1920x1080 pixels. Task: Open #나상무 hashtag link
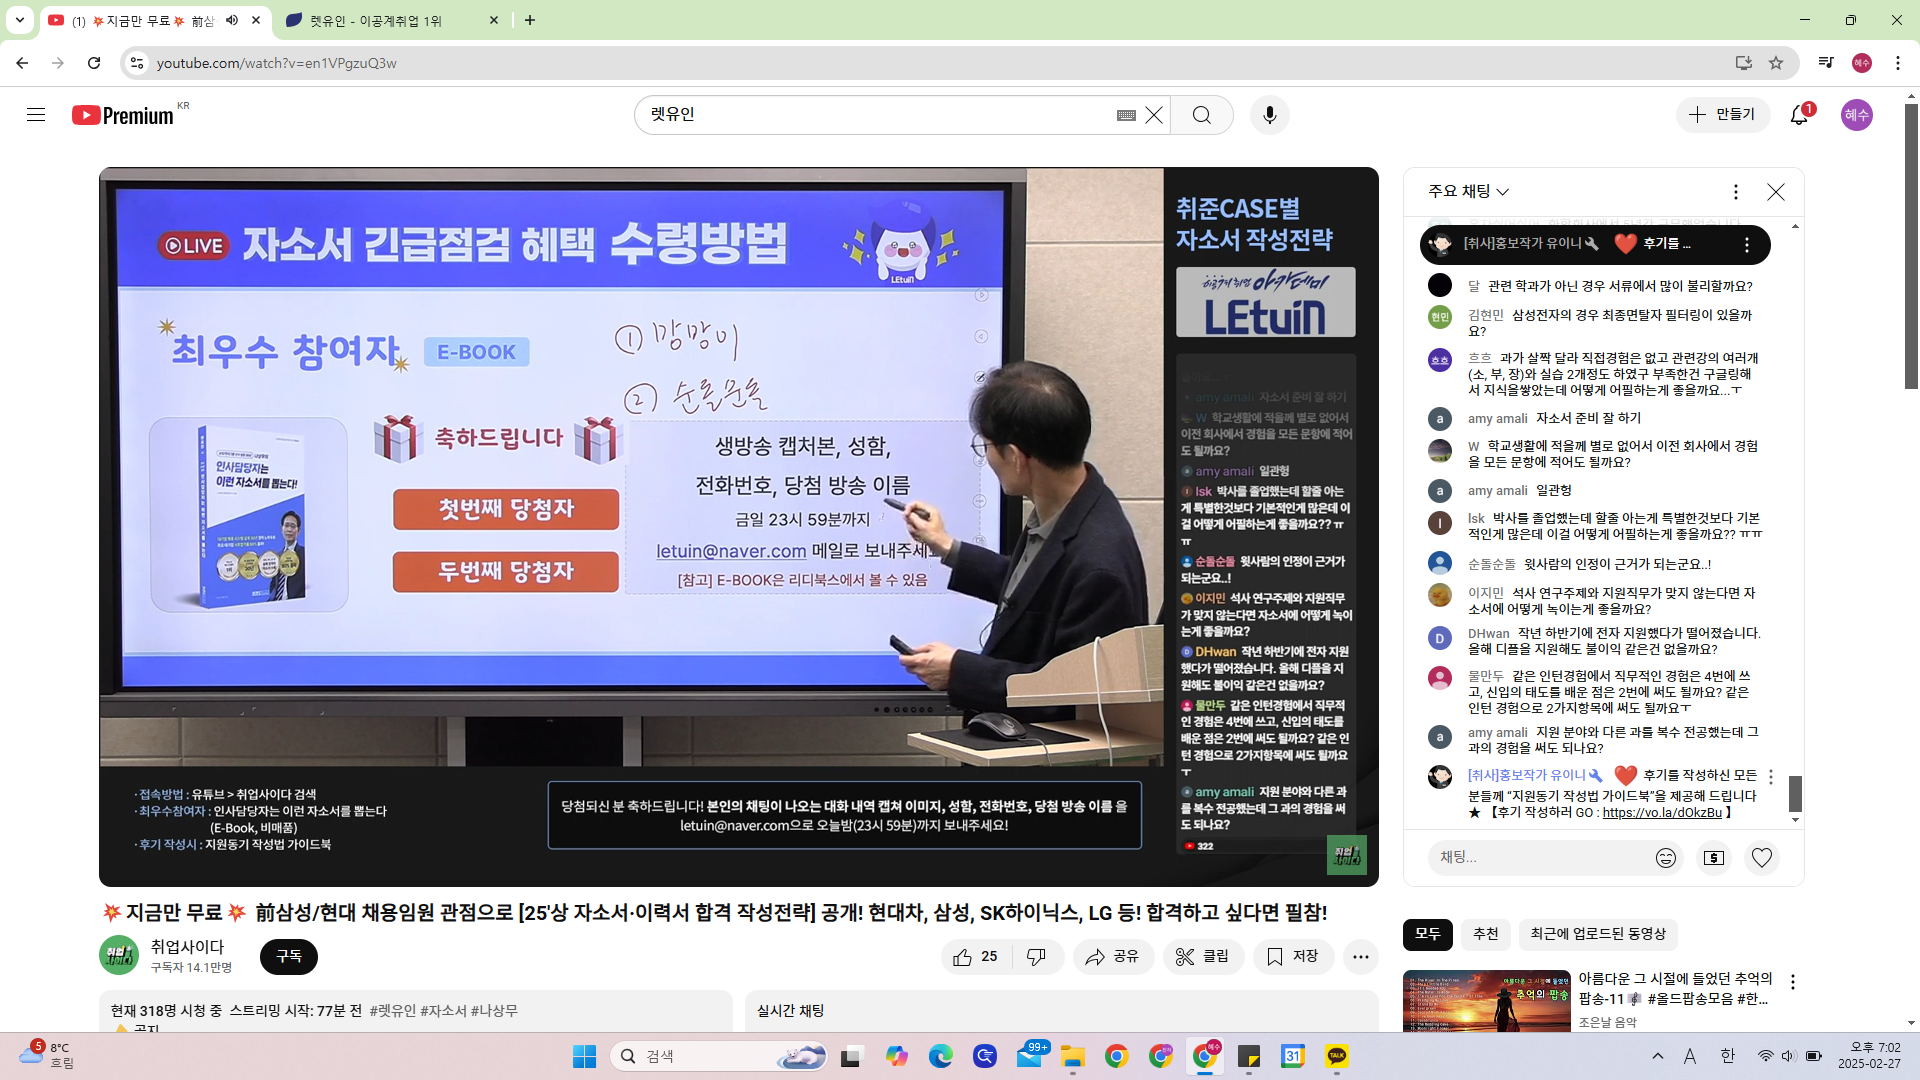(x=494, y=1011)
